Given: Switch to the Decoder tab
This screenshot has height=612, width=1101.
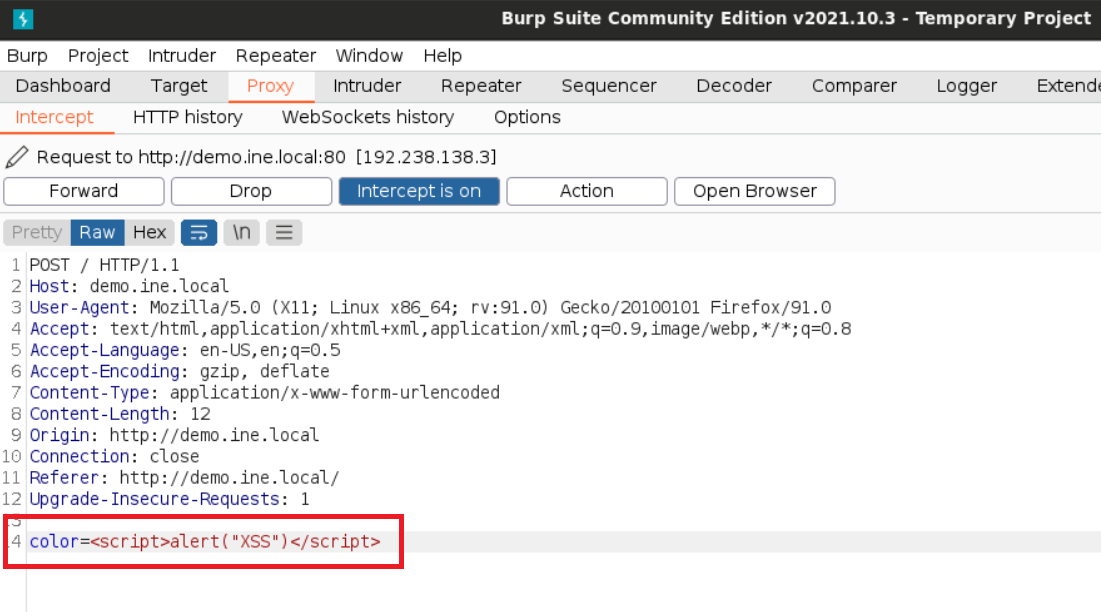Looking at the screenshot, I should click(734, 86).
